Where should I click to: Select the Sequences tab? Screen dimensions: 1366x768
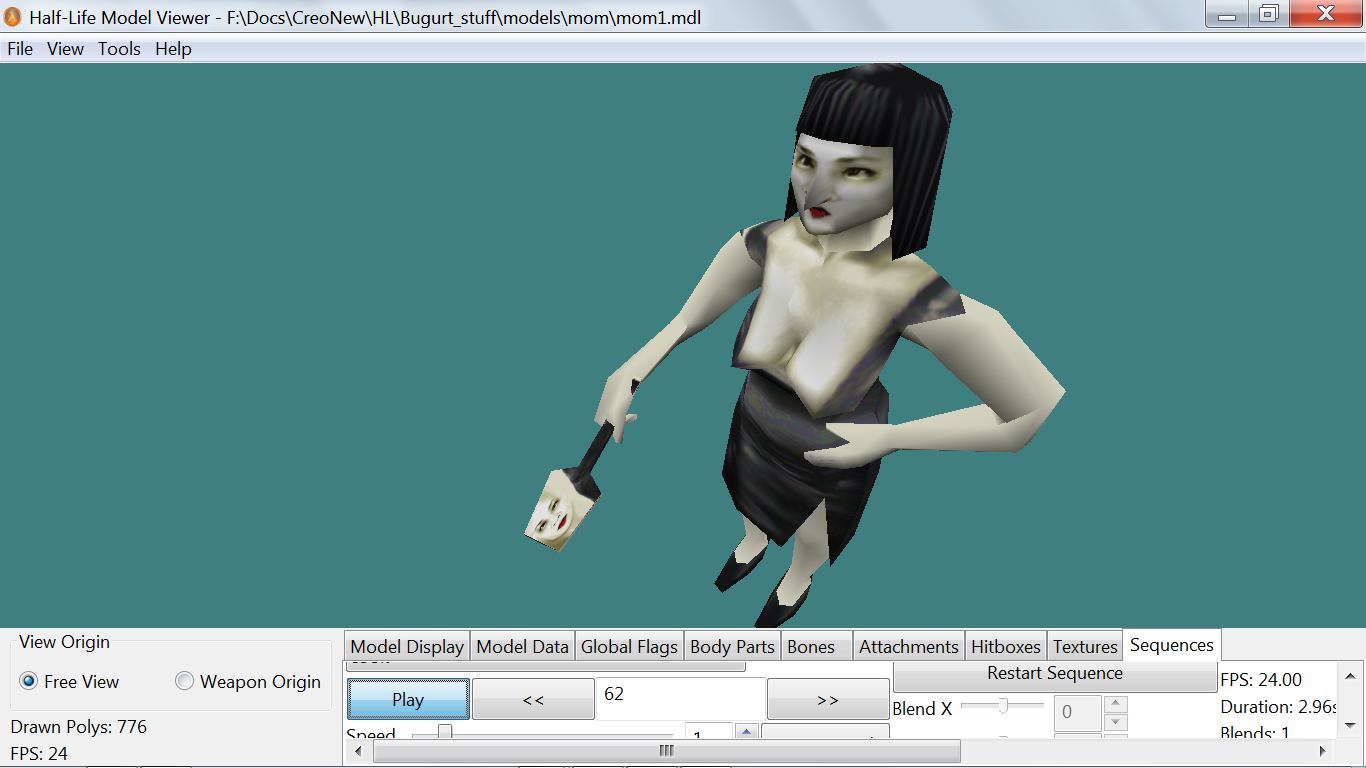pos(1172,645)
